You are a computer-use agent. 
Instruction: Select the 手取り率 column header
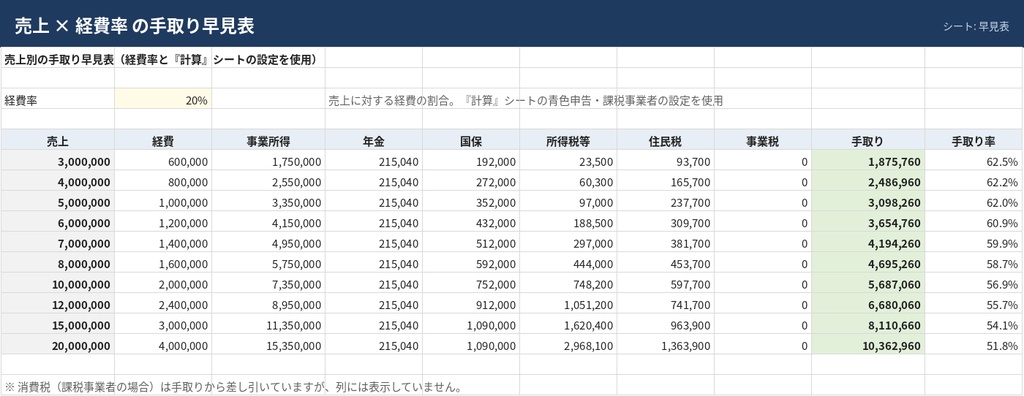[974, 140]
